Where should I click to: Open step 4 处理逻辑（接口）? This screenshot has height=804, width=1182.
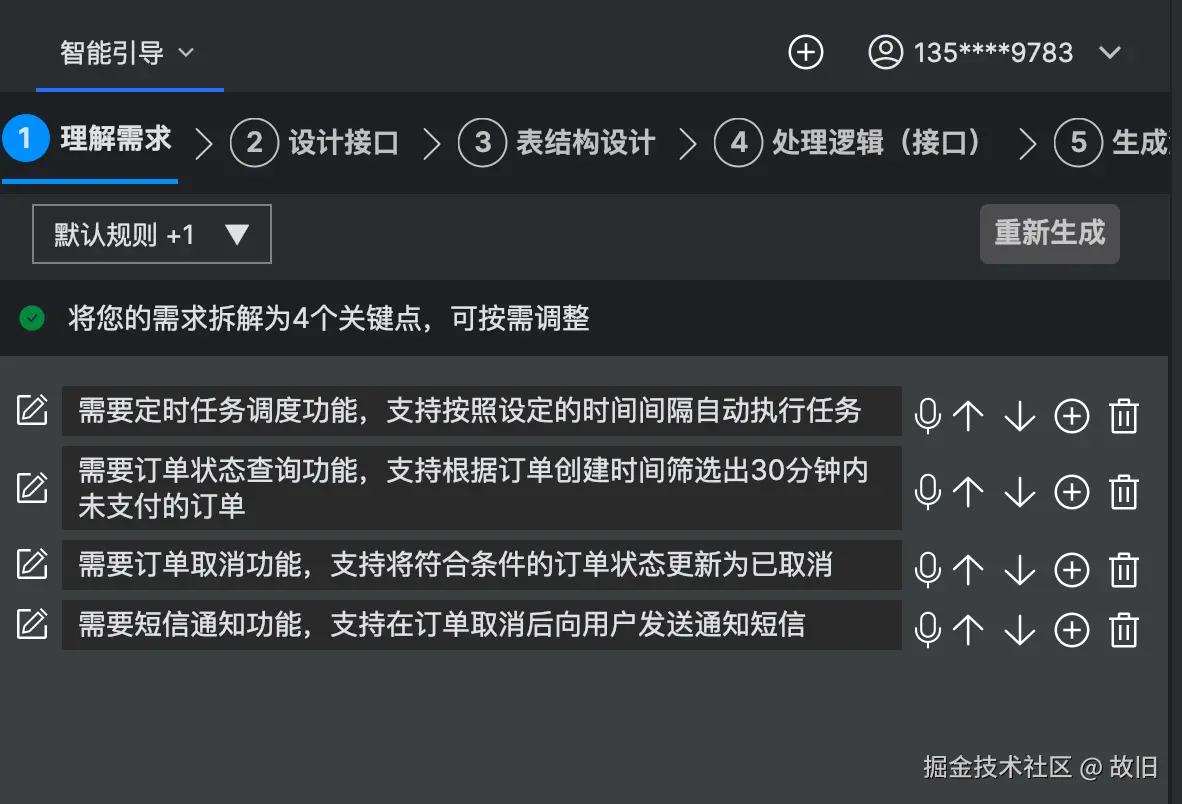[x=848, y=143]
